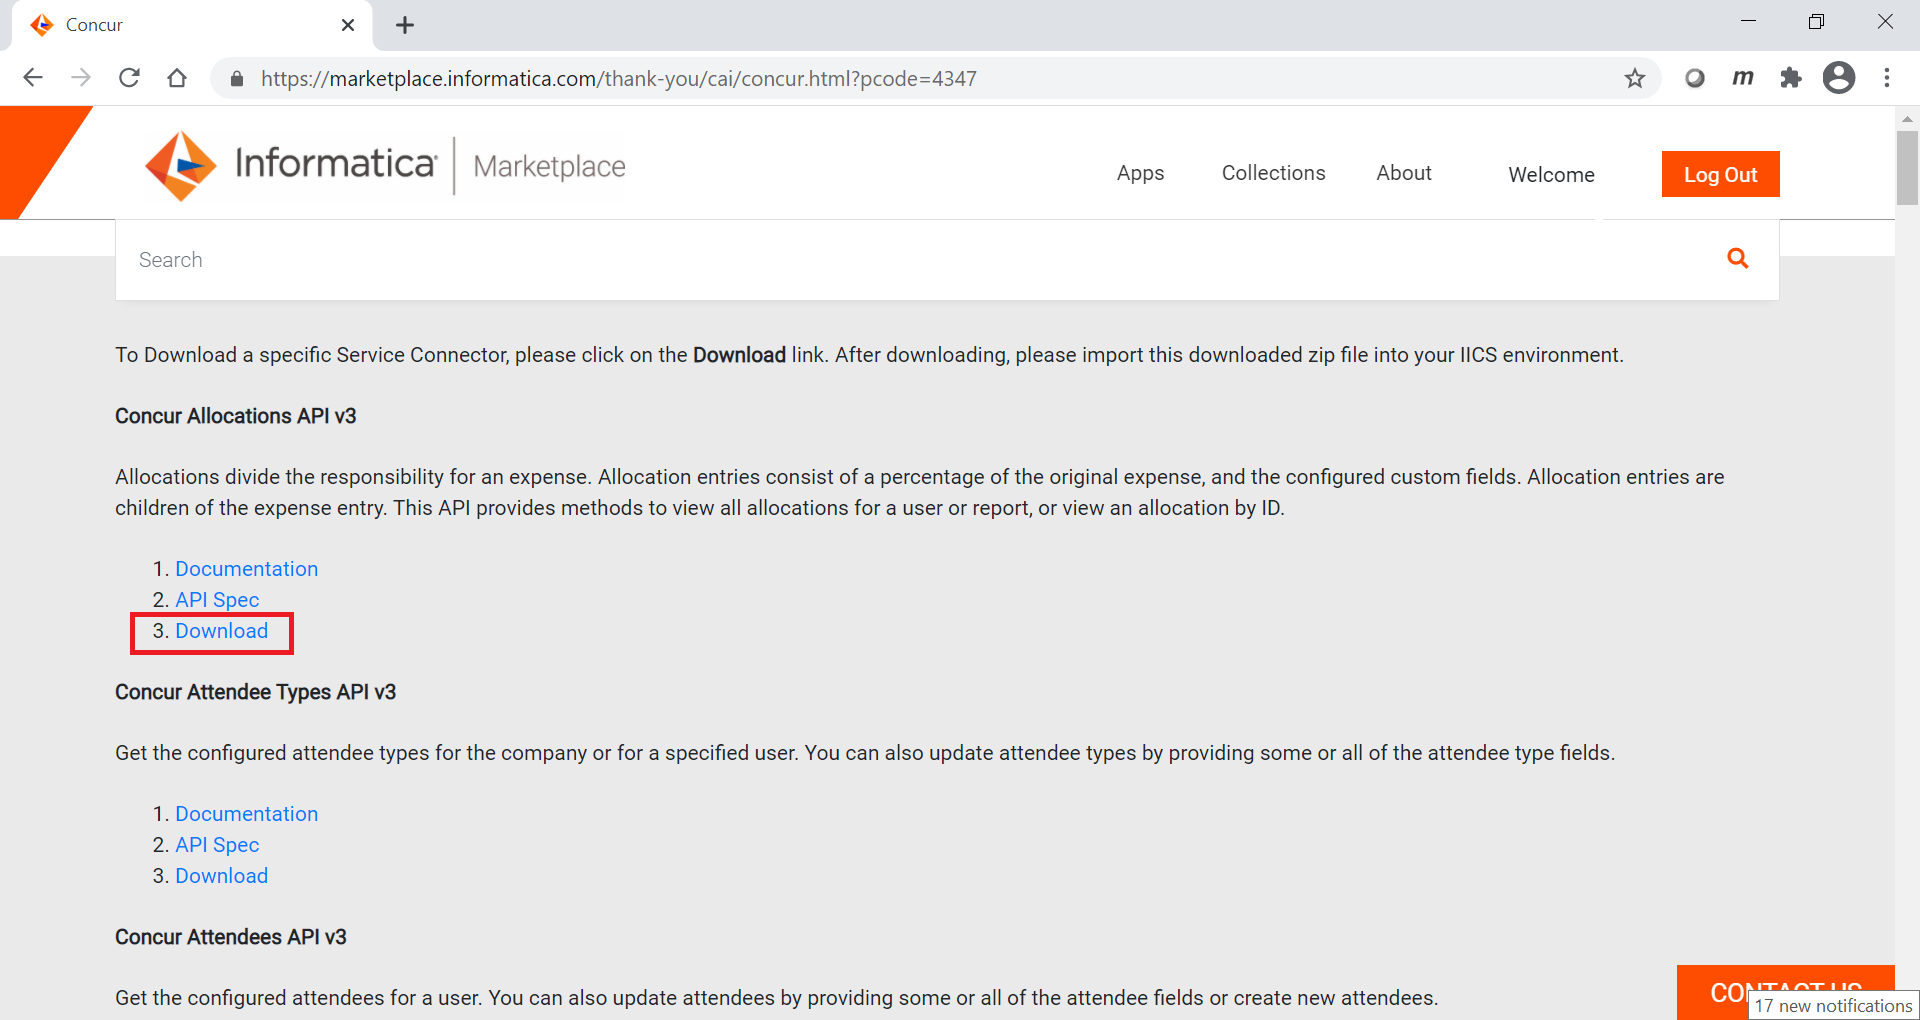Viewport: 1920px width, 1020px height.
Task: Open the About menu
Action: [1404, 173]
